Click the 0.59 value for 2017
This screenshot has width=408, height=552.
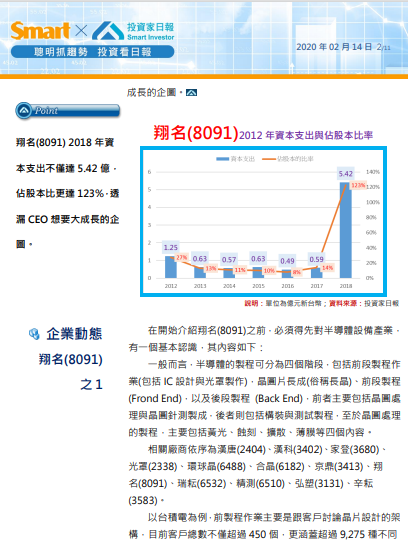click(316, 259)
